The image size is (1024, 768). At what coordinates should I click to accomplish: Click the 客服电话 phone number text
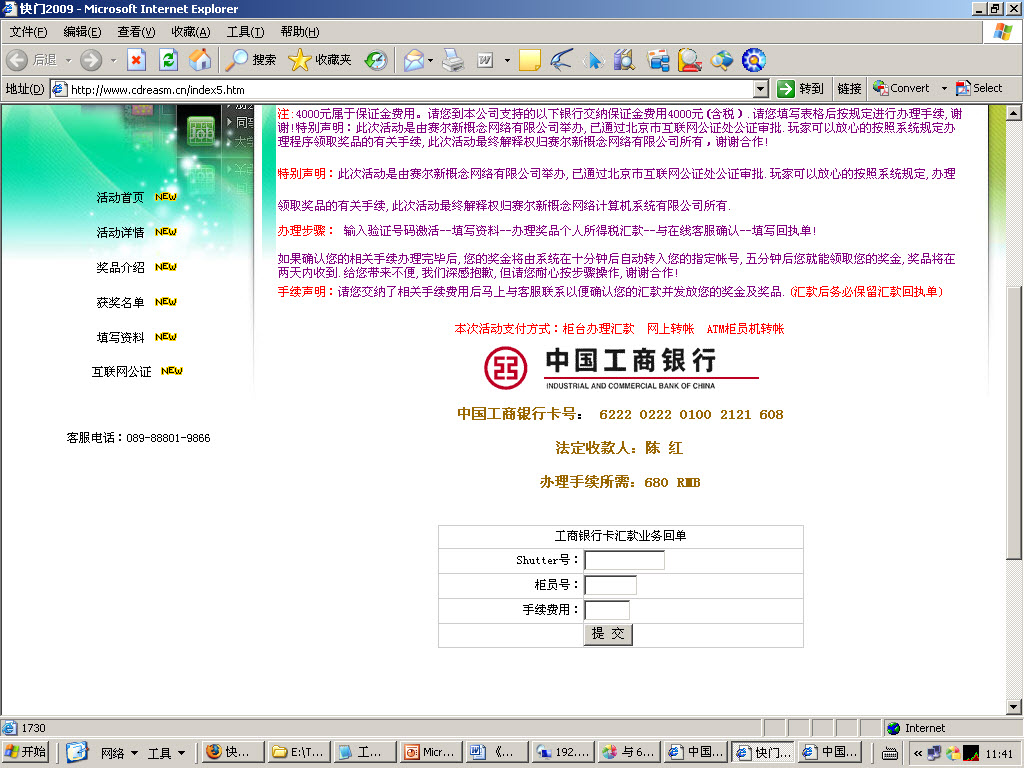(x=168, y=438)
